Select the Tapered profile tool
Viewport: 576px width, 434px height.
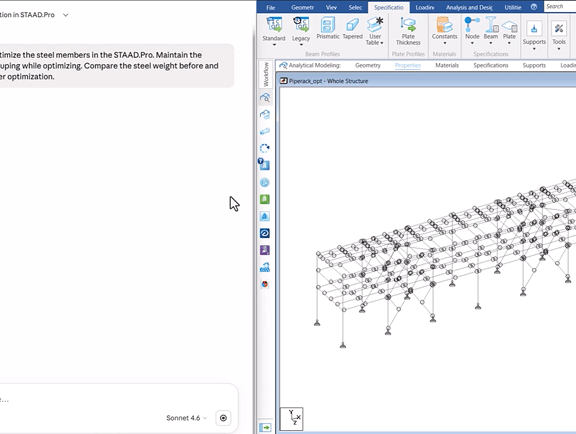(x=352, y=29)
